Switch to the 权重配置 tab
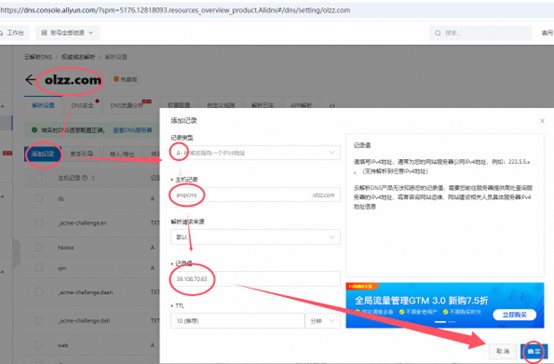Image resolution: width=554 pixels, height=364 pixels. (x=179, y=105)
